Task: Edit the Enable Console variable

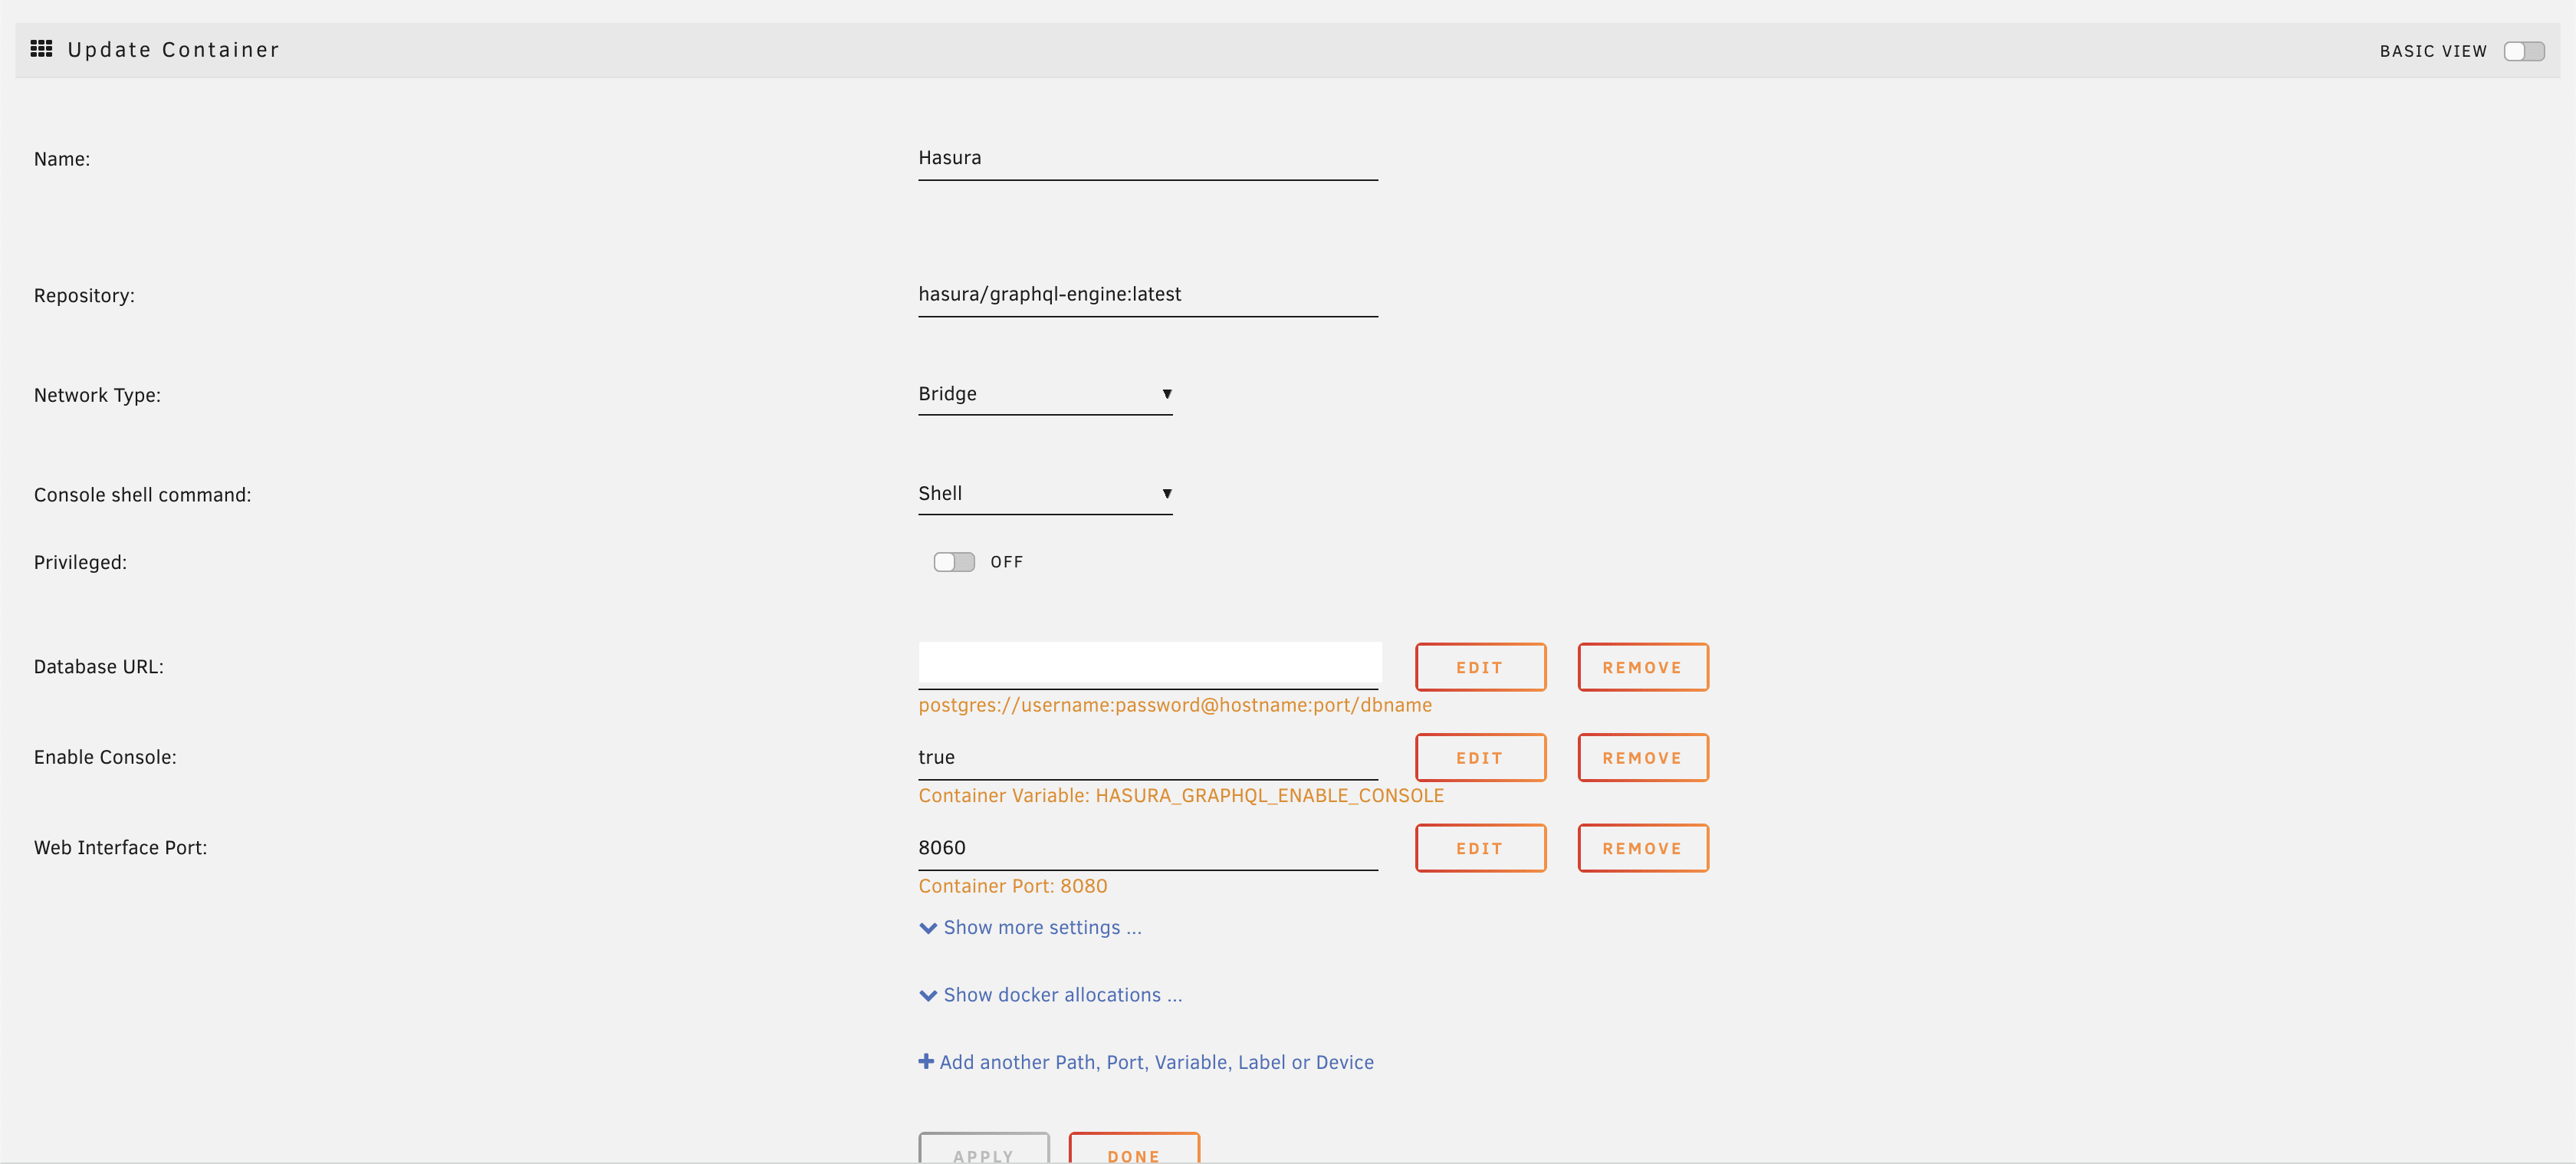Action: pos(1480,758)
